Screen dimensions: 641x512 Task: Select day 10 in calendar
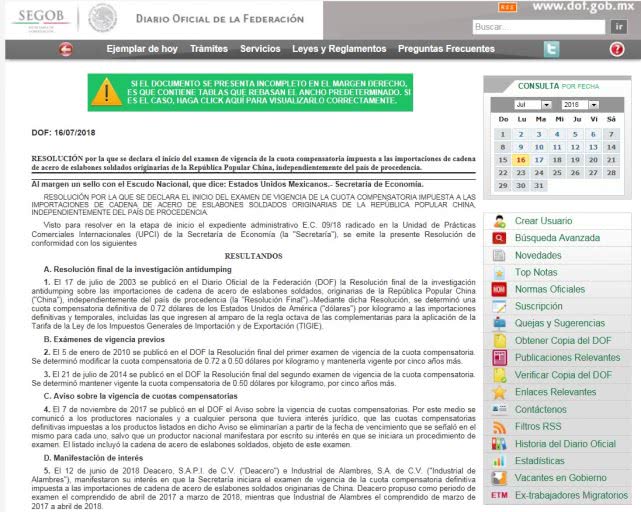pyautogui.click(x=539, y=147)
